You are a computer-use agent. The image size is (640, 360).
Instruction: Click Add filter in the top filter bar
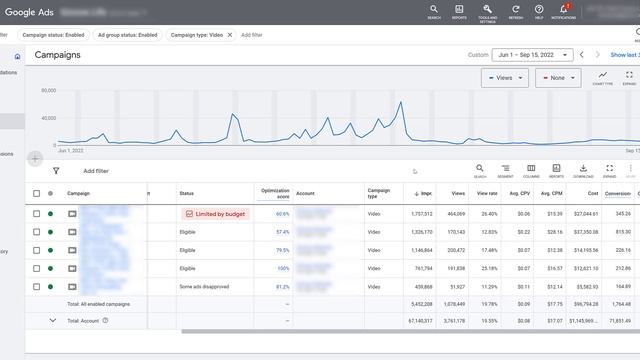[251, 35]
